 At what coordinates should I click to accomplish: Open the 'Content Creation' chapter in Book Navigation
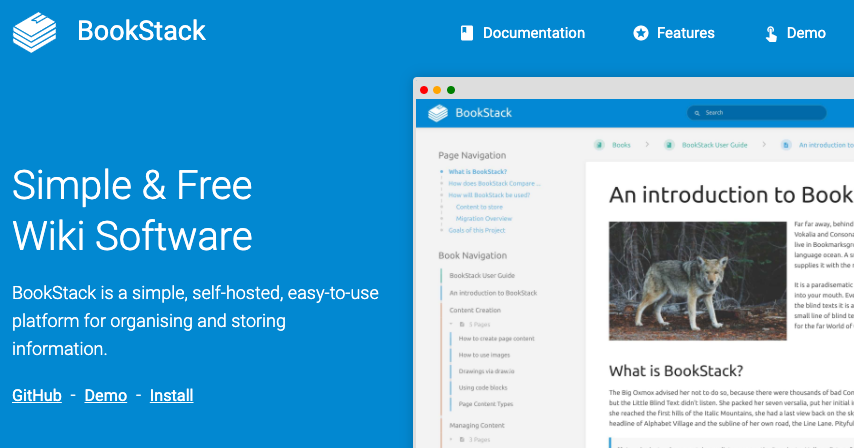[x=475, y=310]
